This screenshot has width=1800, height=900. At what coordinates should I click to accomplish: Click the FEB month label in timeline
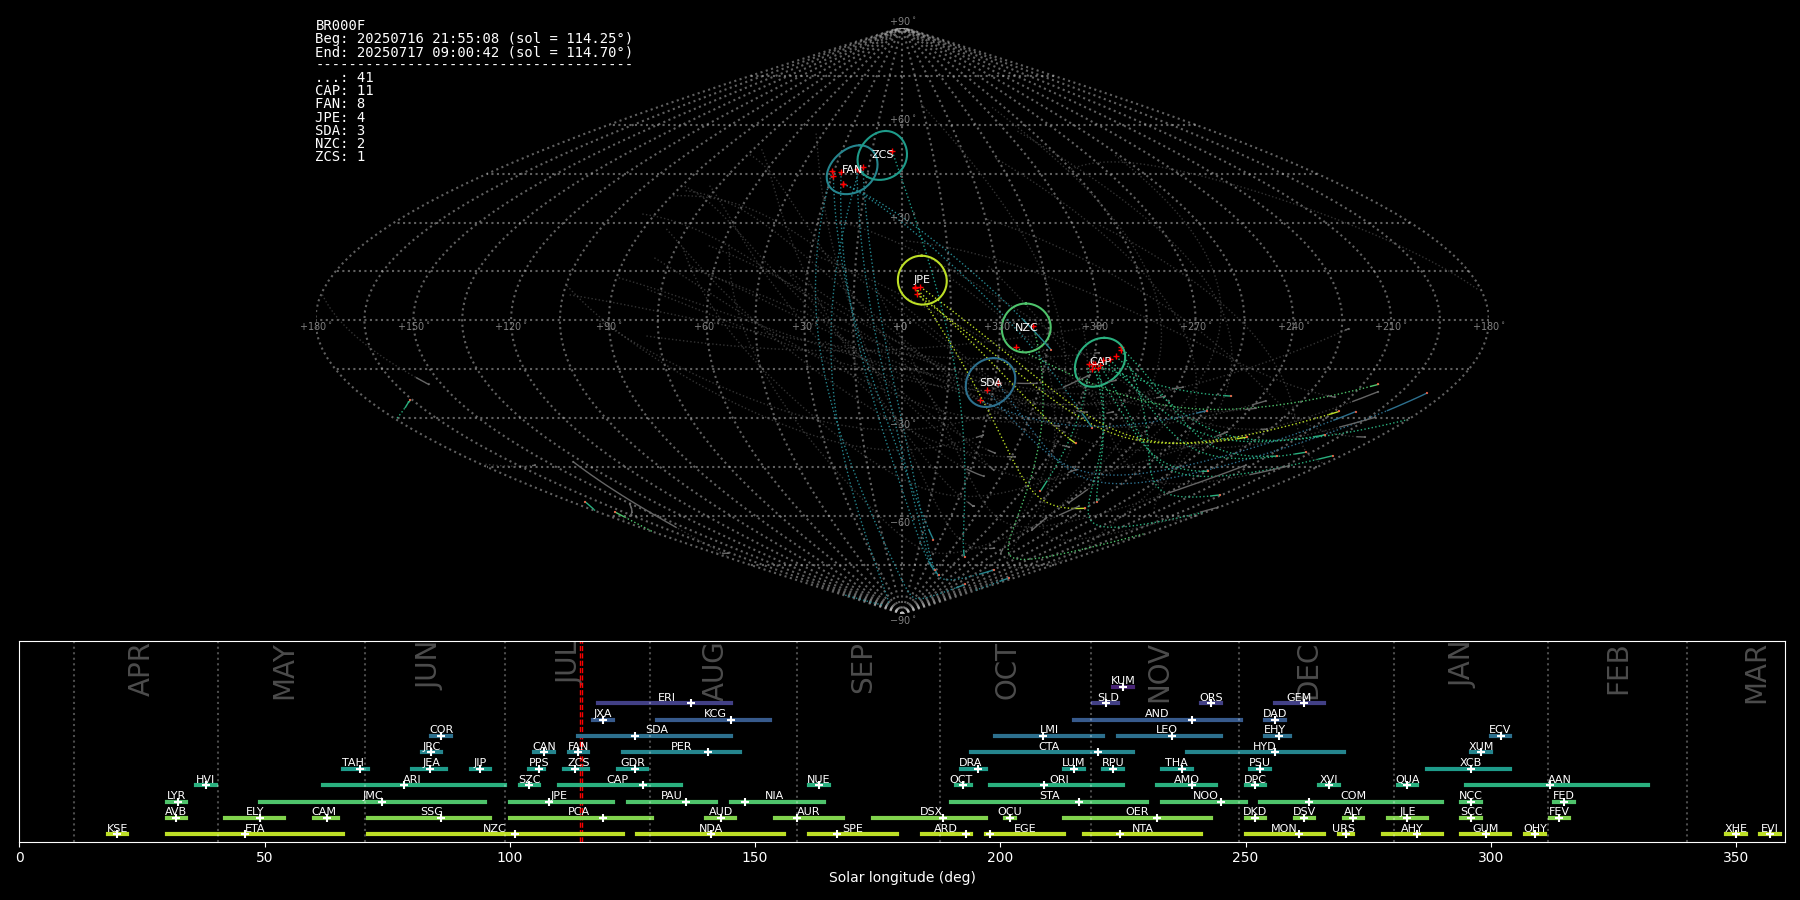pyautogui.click(x=1617, y=670)
